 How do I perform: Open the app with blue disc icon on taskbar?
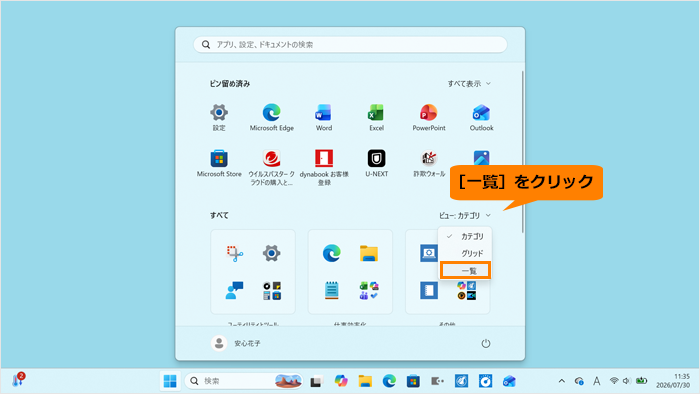coord(485,381)
